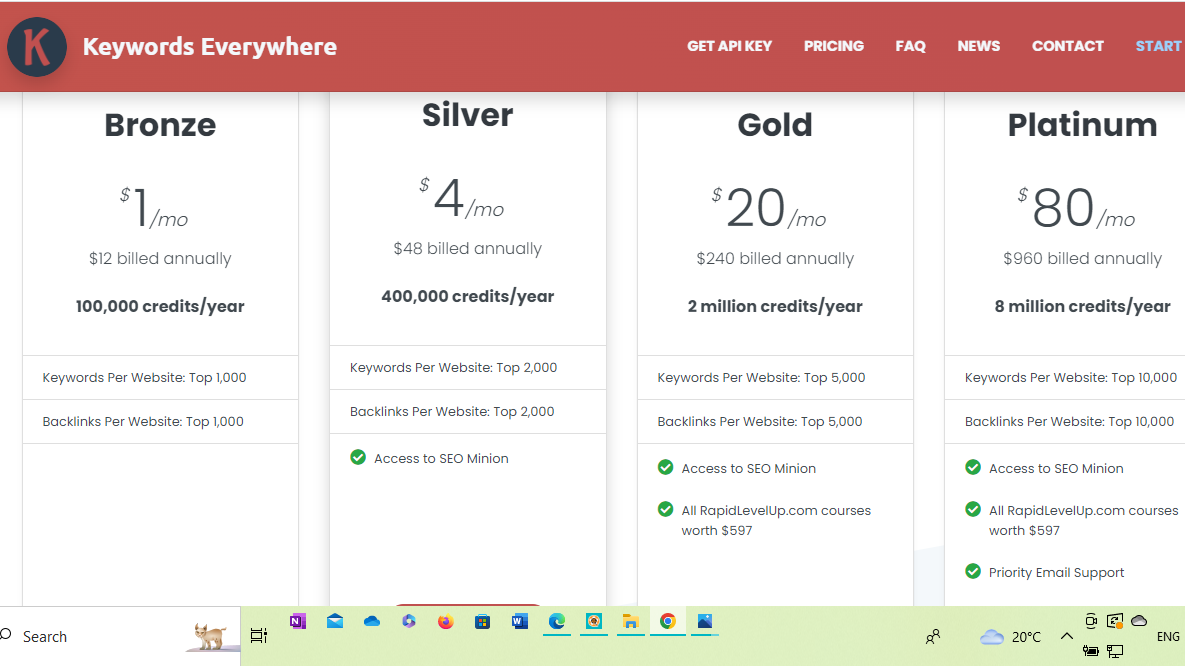Select the Gold plan heading

tap(775, 125)
